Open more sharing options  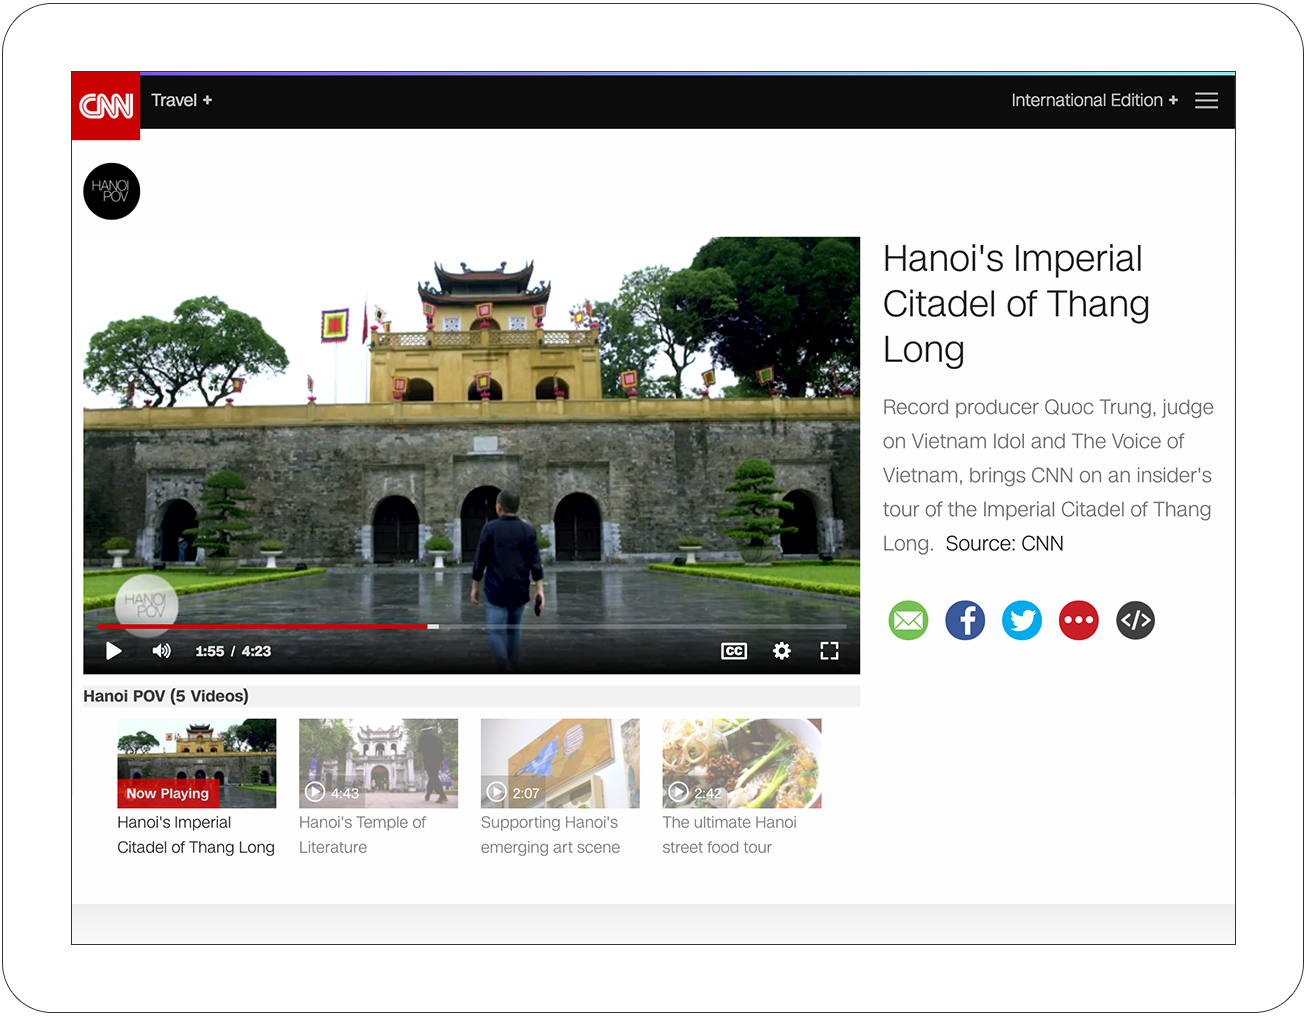tap(1079, 620)
